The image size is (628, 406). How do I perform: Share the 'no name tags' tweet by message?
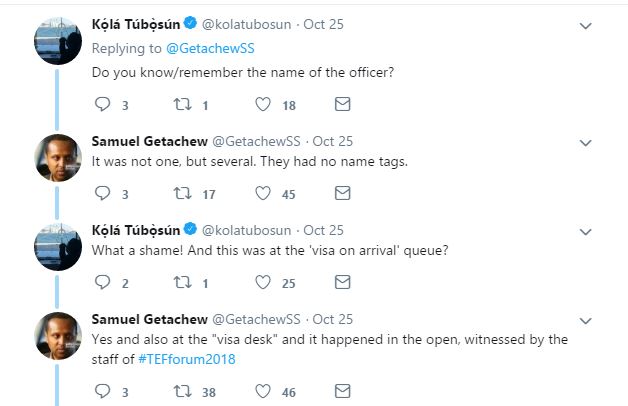[342, 193]
